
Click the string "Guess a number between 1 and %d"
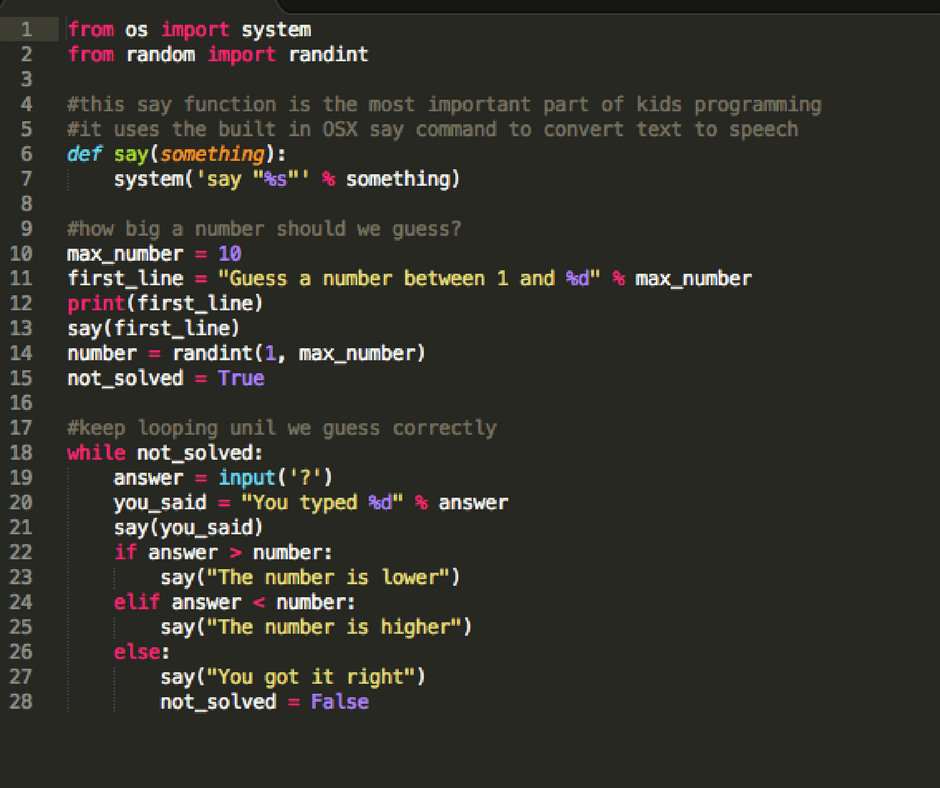pyautogui.click(x=409, y=278)
